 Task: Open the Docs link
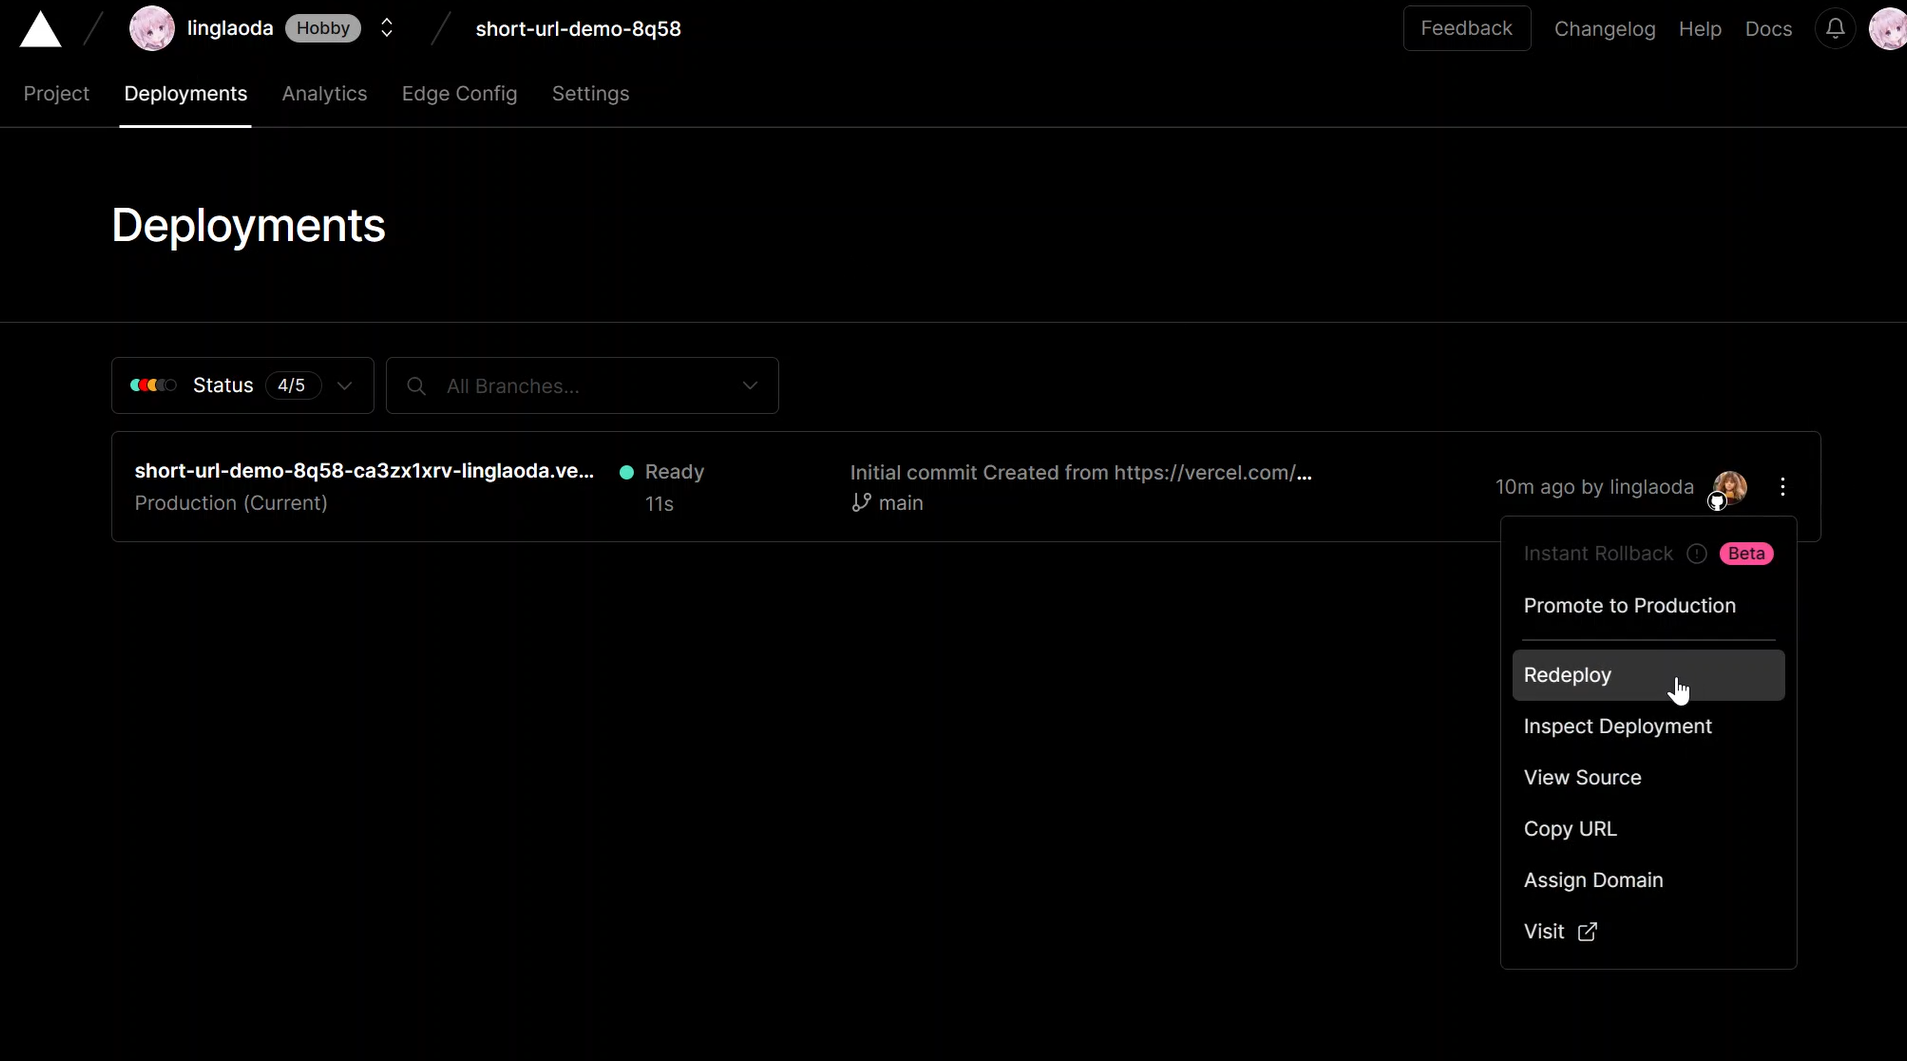[1768, 29]
